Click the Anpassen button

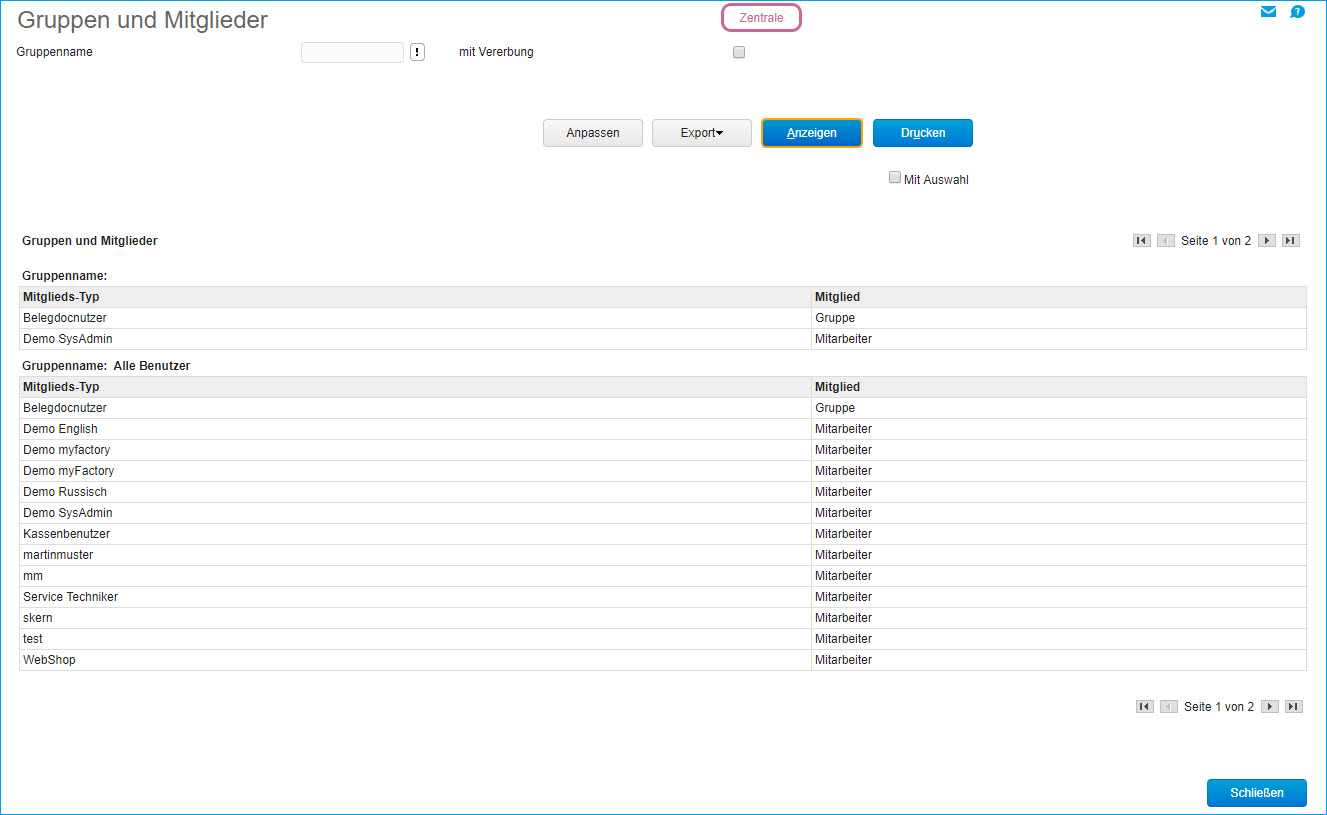(x=592, y=133)
